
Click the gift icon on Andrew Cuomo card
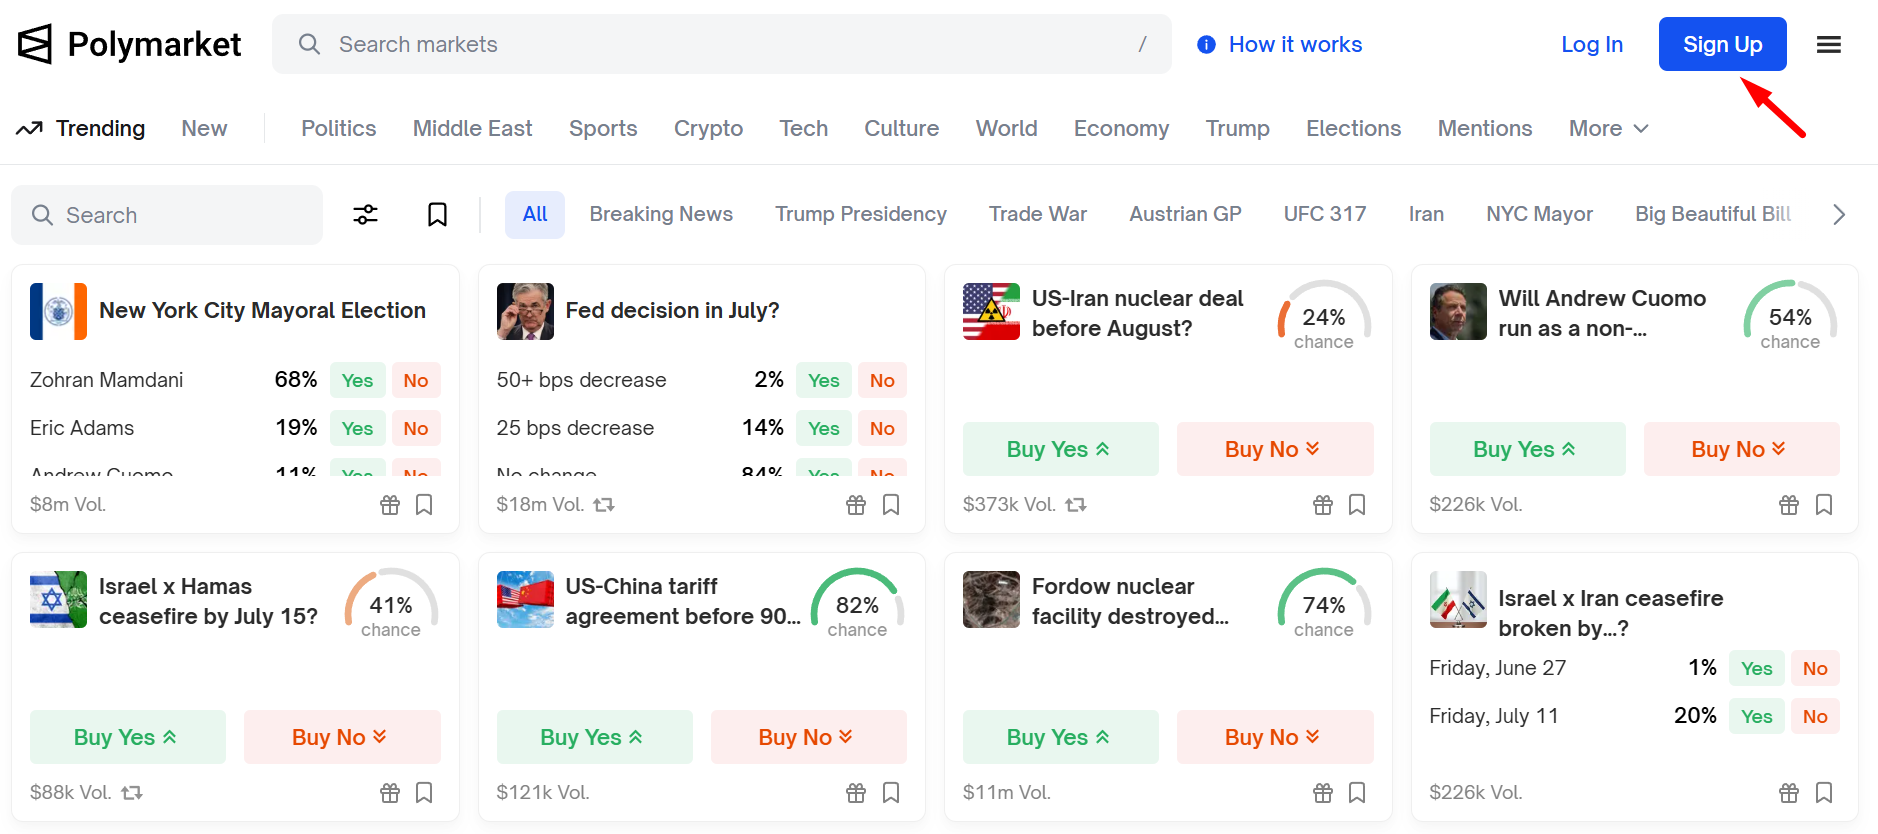1789,505
